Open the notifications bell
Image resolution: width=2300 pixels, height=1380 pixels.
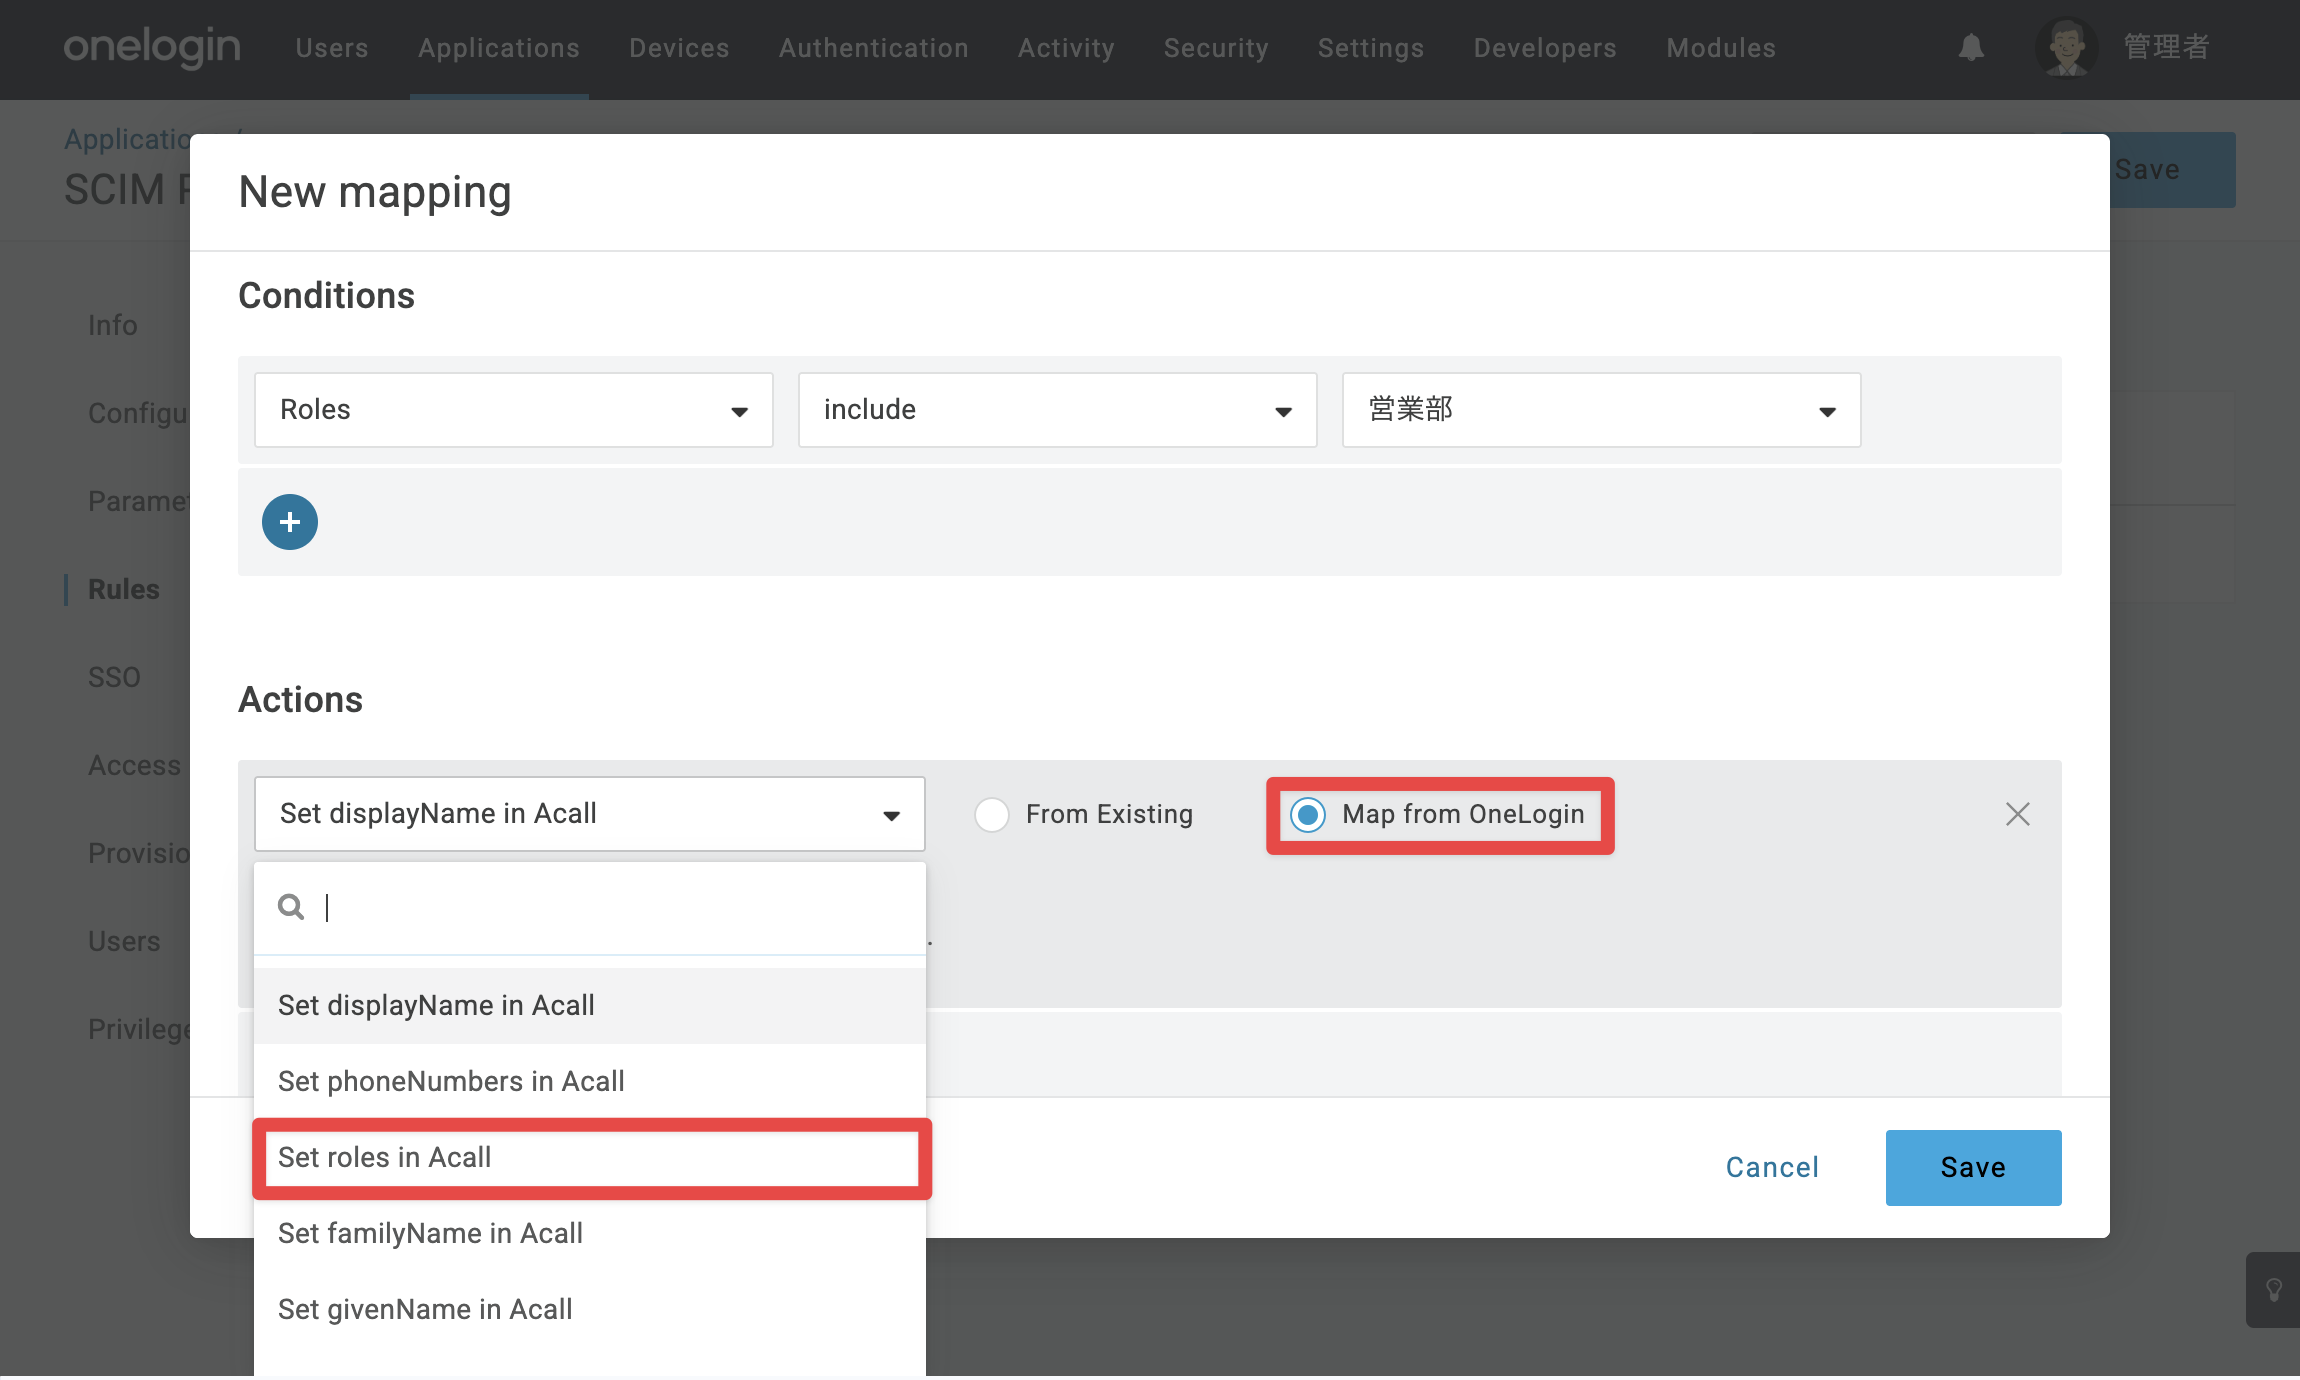pos(1971,47)
